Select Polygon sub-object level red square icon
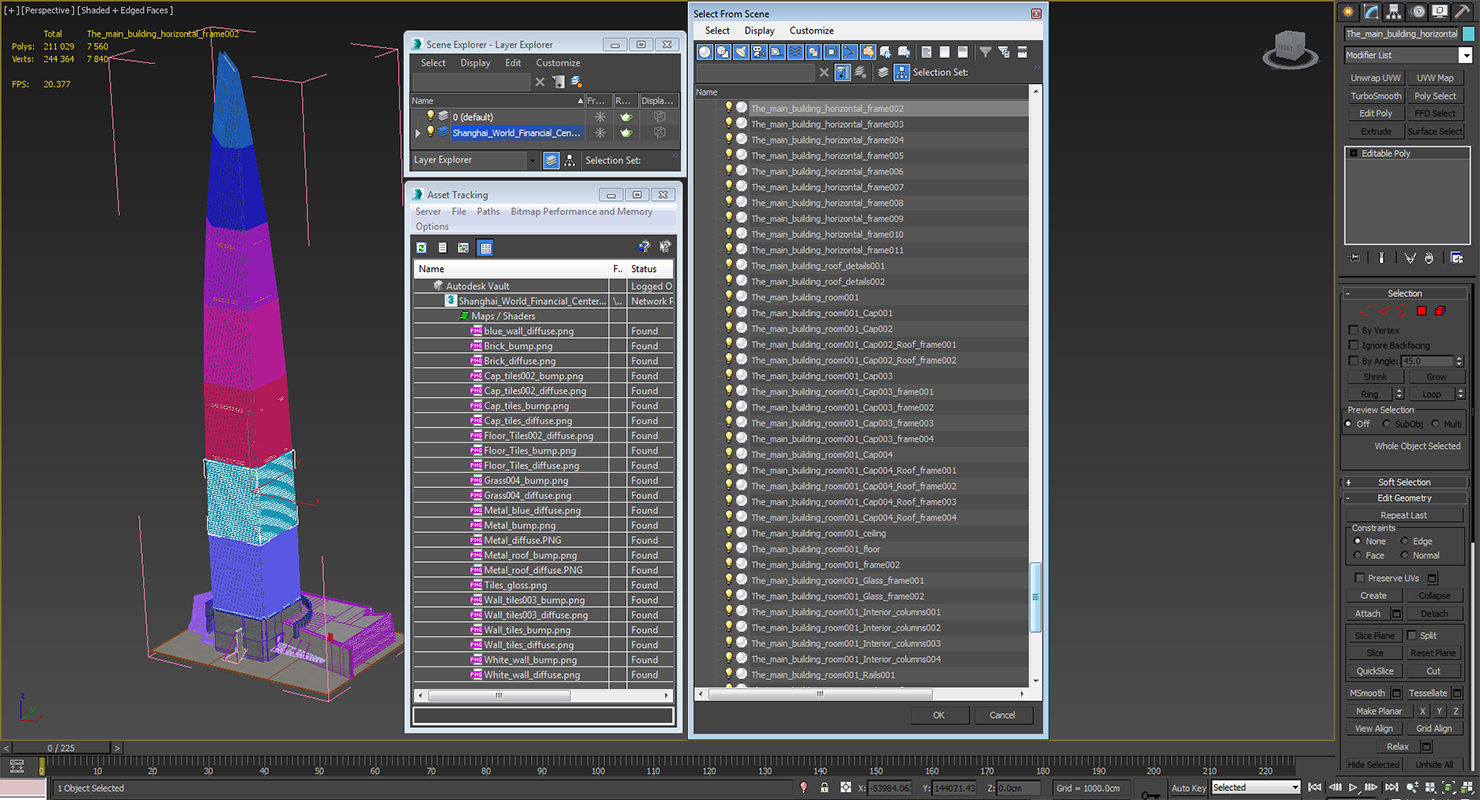Image resolution: width=1480 pixels, height=800 pixels. pyautogui.click(x=1422, y=311)
